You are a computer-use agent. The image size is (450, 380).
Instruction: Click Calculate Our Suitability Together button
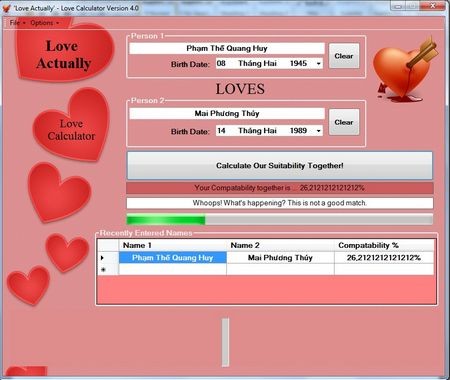[x=280, y=166]
